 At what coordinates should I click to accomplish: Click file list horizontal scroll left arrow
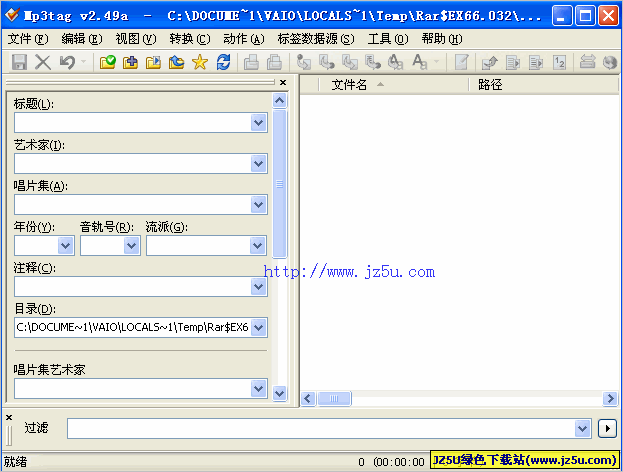tap(308, 398)
